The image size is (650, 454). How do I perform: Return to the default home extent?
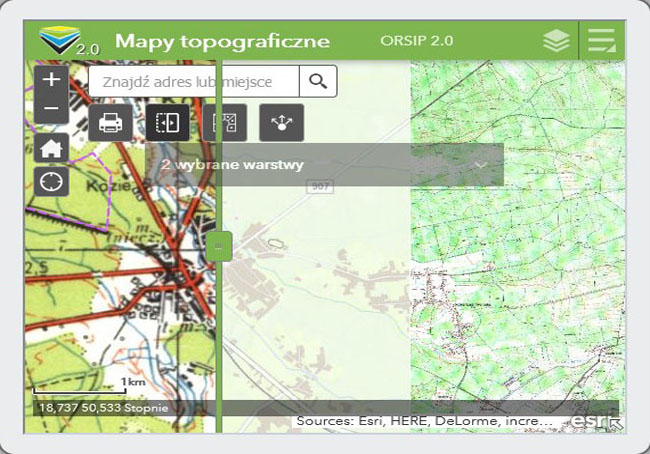click(51, 148)
